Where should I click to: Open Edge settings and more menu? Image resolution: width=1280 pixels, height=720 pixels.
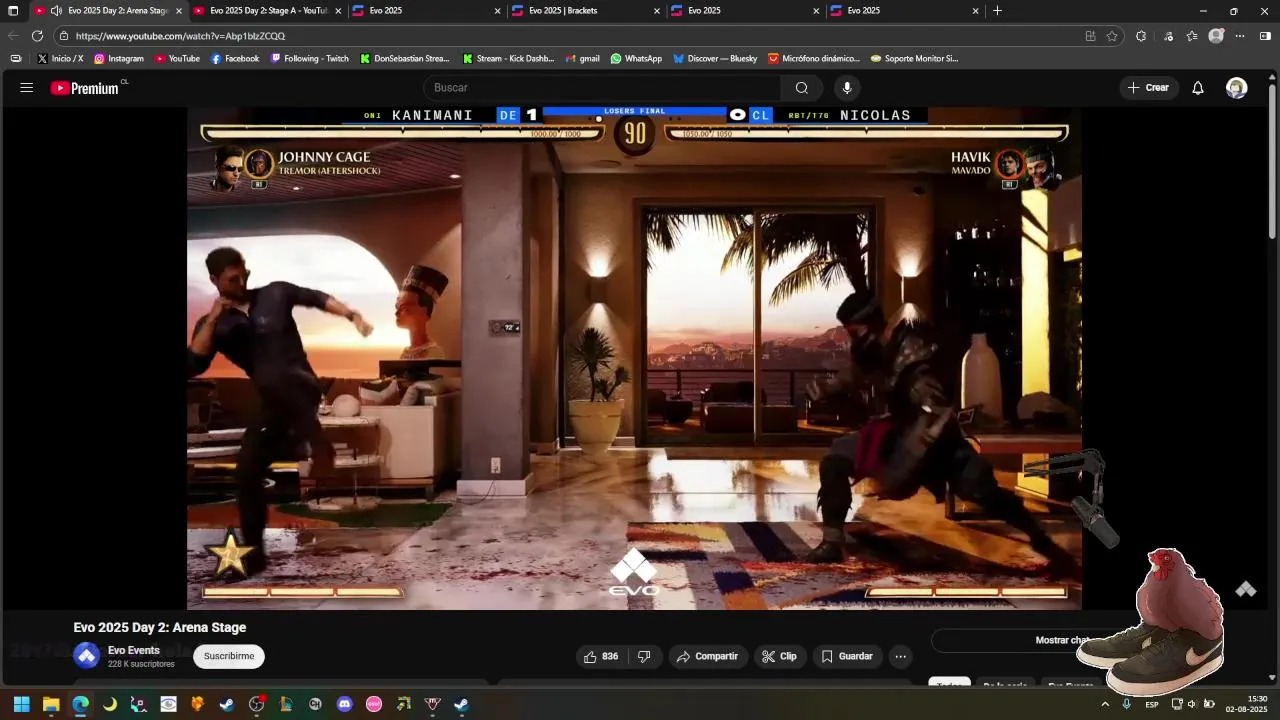[x=1240, y=36]
